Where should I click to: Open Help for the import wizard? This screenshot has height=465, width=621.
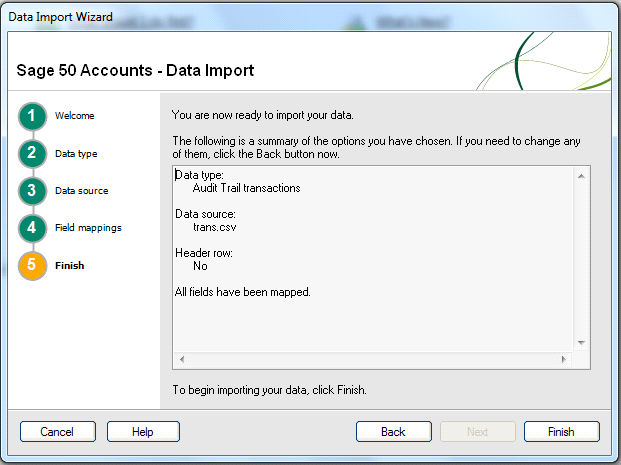[143, 432]
